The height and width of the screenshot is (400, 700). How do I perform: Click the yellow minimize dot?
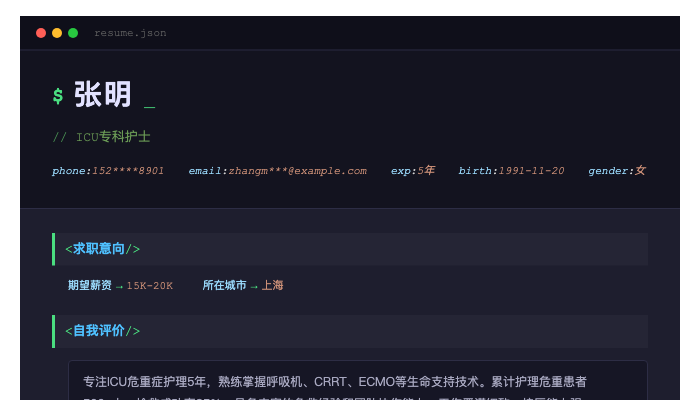pos(57,33)
